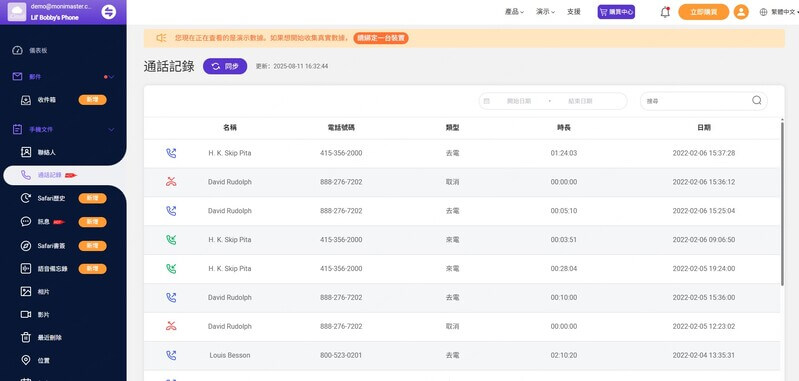Image resolution: width=799 pixels, height=381 pixels.
Task: Click the search magnifier icon
Action: point(757,100)
